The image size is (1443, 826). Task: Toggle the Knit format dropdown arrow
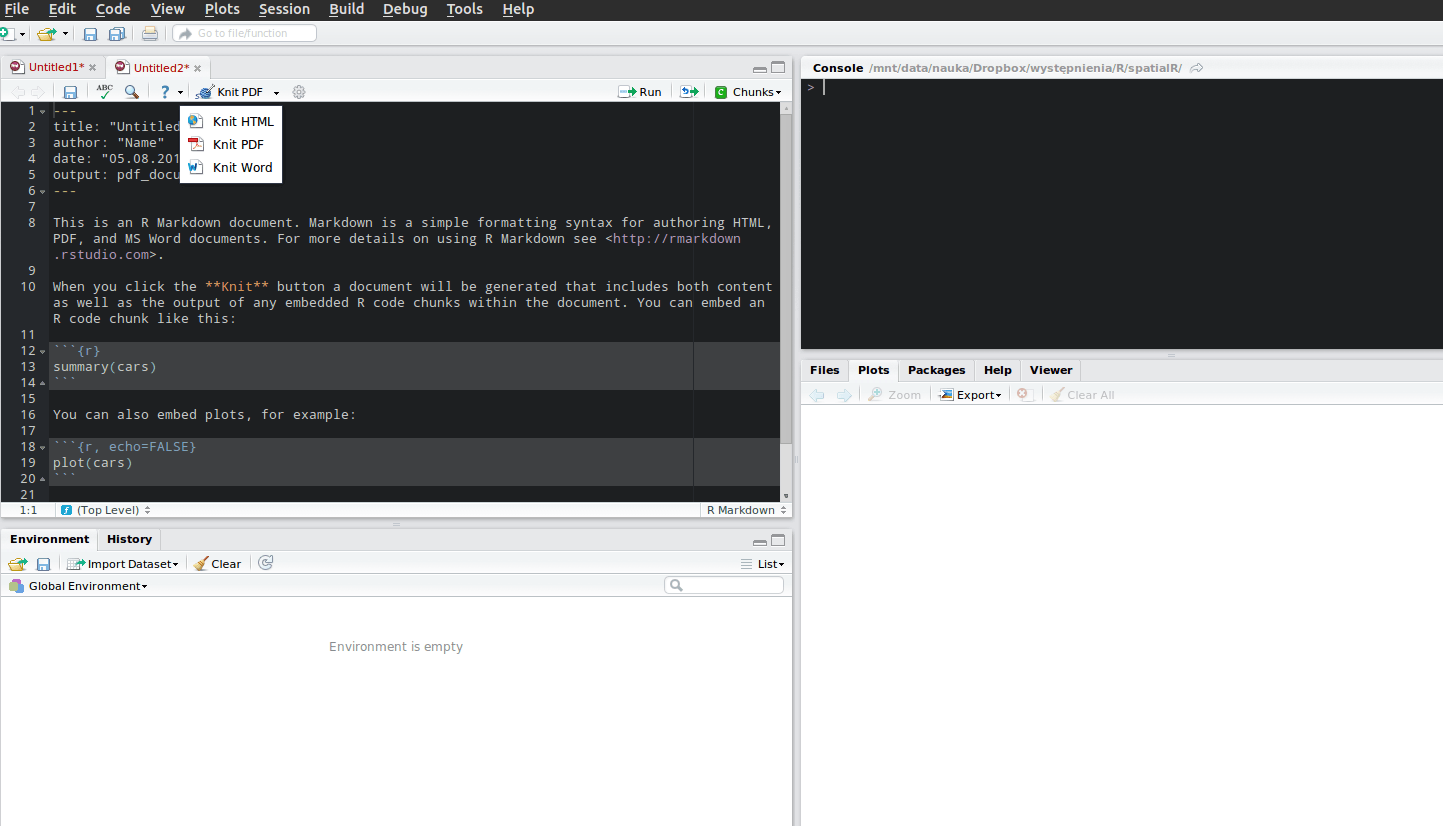coord(276,93)
